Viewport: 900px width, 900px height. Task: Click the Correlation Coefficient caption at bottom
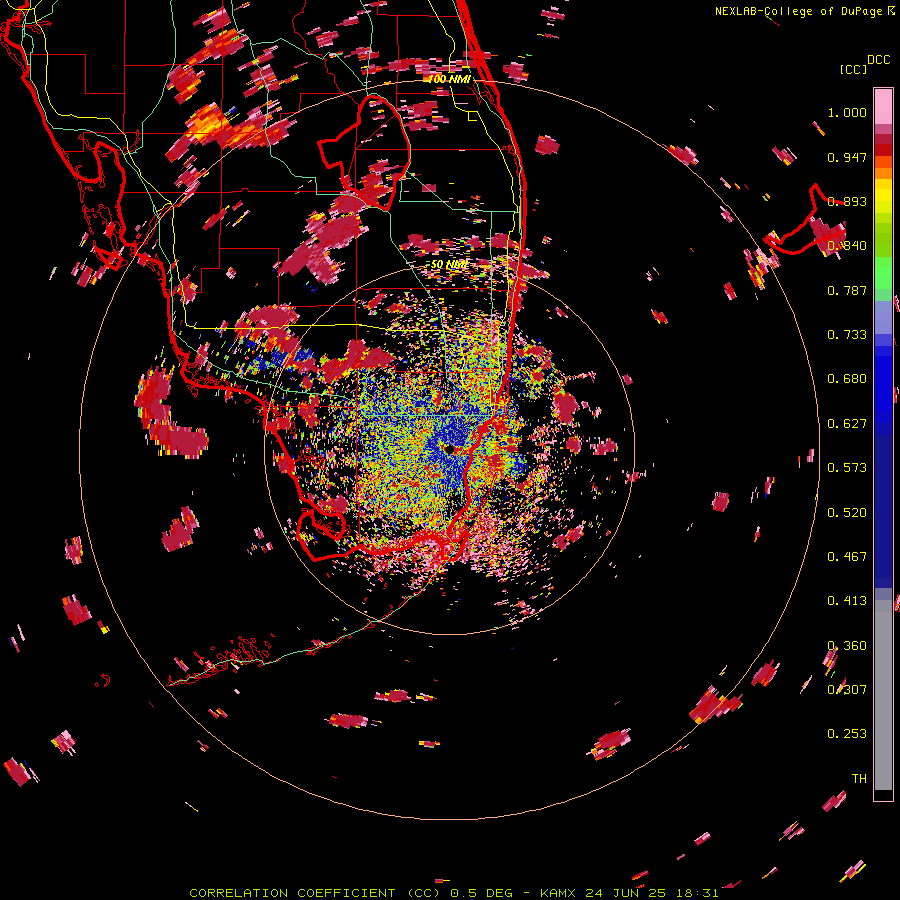454,893
